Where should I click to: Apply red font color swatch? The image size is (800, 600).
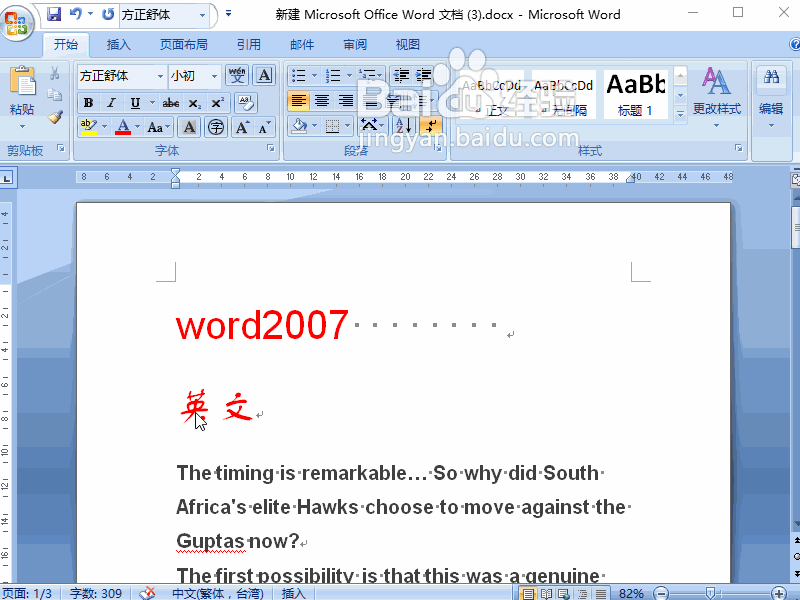(x=123, y=127)
